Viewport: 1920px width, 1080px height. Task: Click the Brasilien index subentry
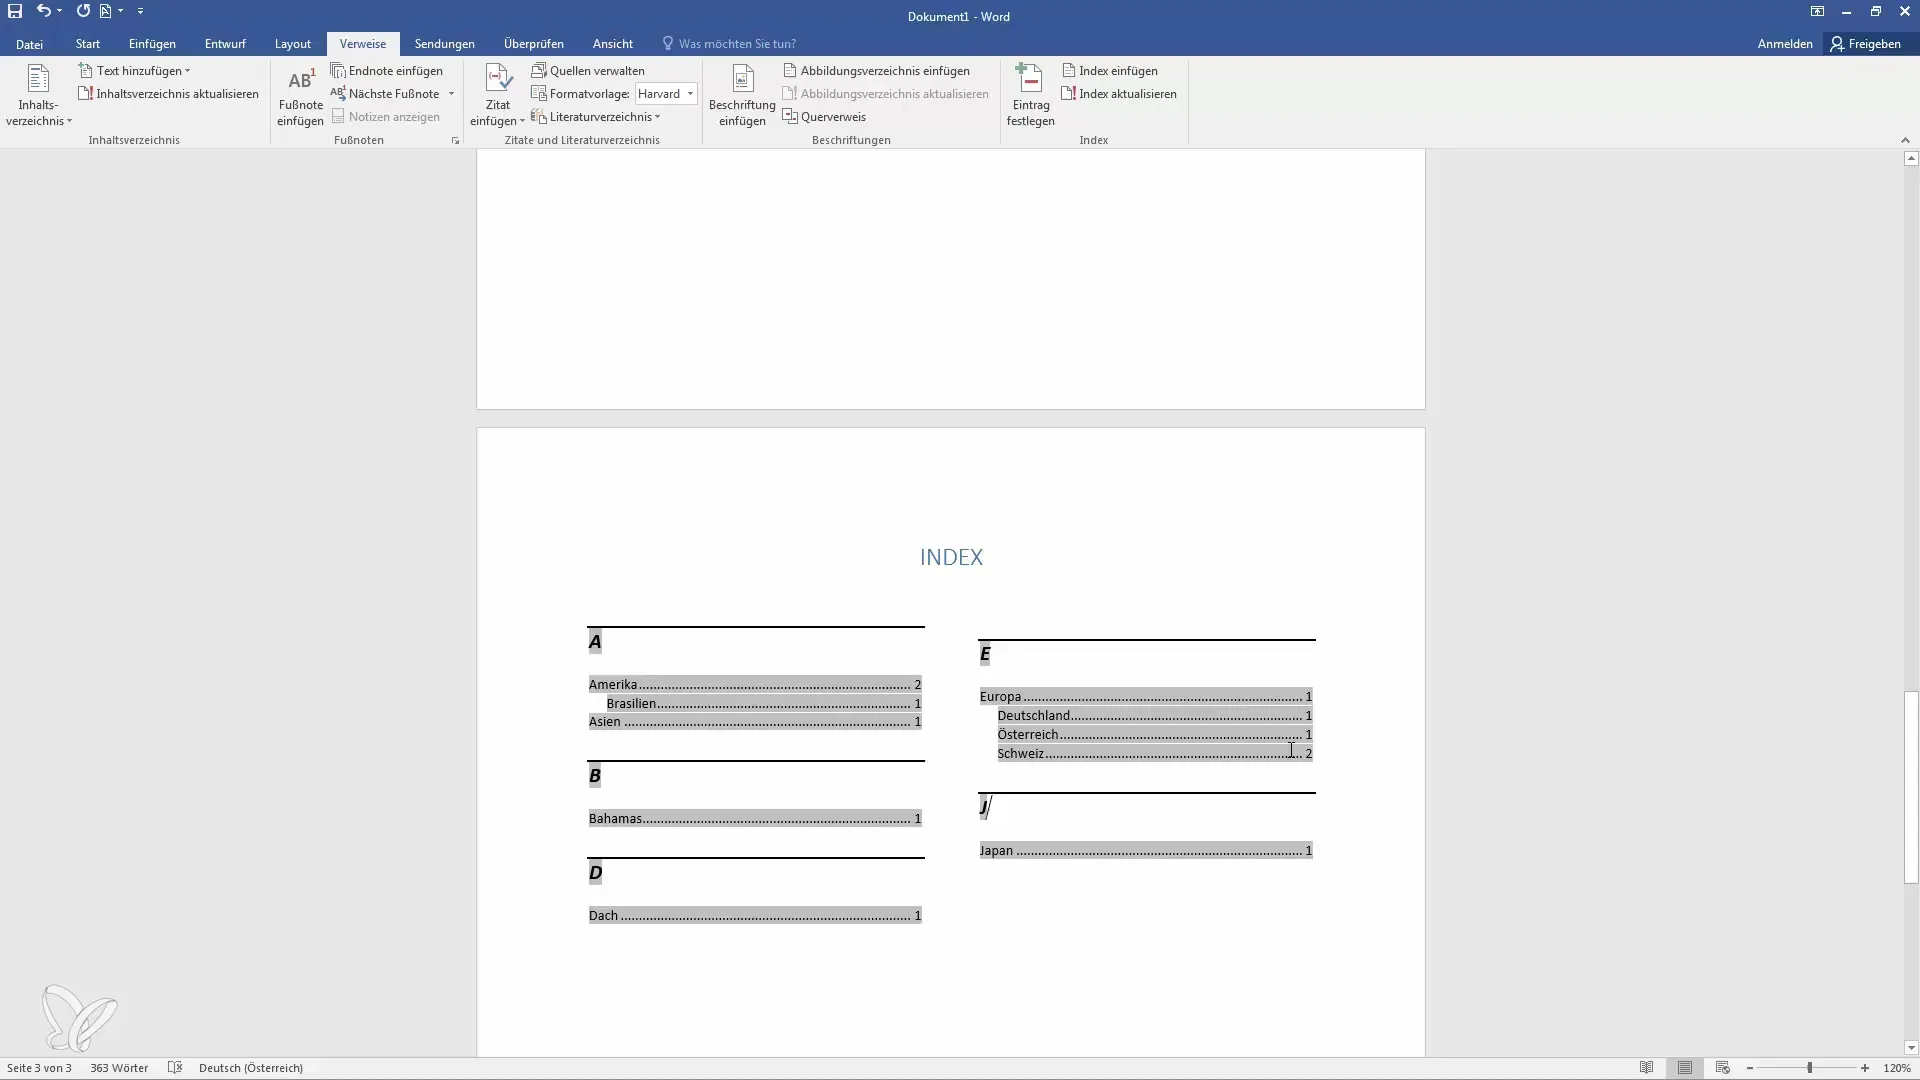tap(764, 704)
